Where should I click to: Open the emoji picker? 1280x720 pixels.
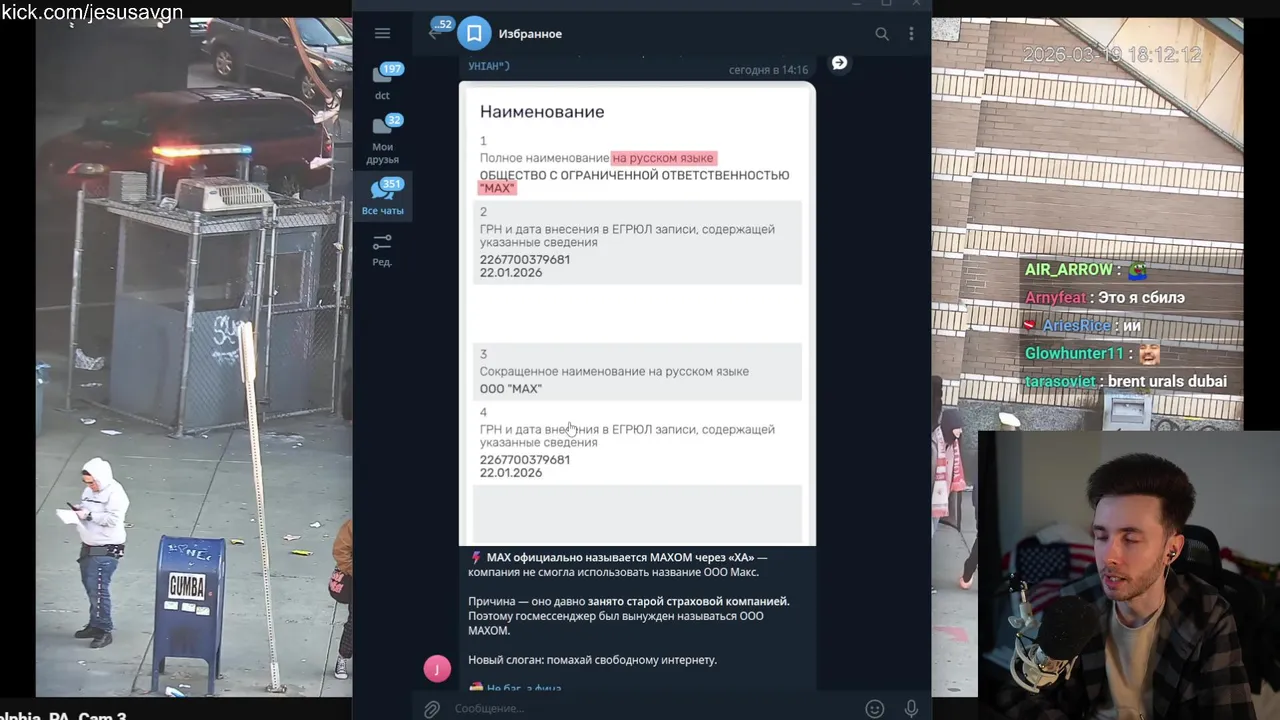point(875,708)
